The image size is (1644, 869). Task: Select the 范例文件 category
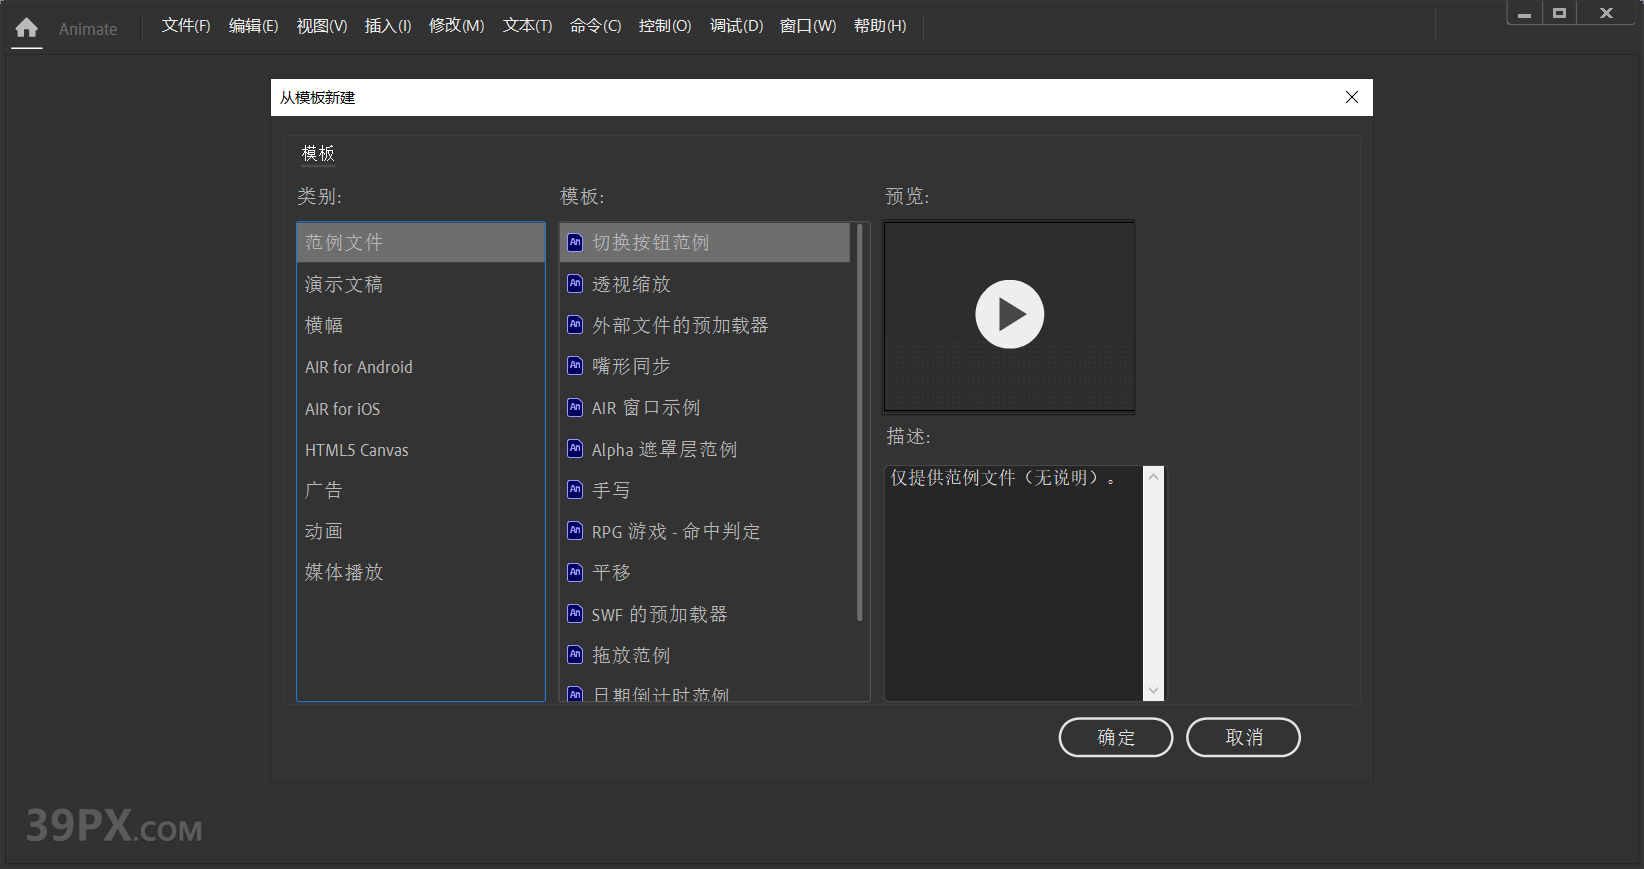pos(421,242)
